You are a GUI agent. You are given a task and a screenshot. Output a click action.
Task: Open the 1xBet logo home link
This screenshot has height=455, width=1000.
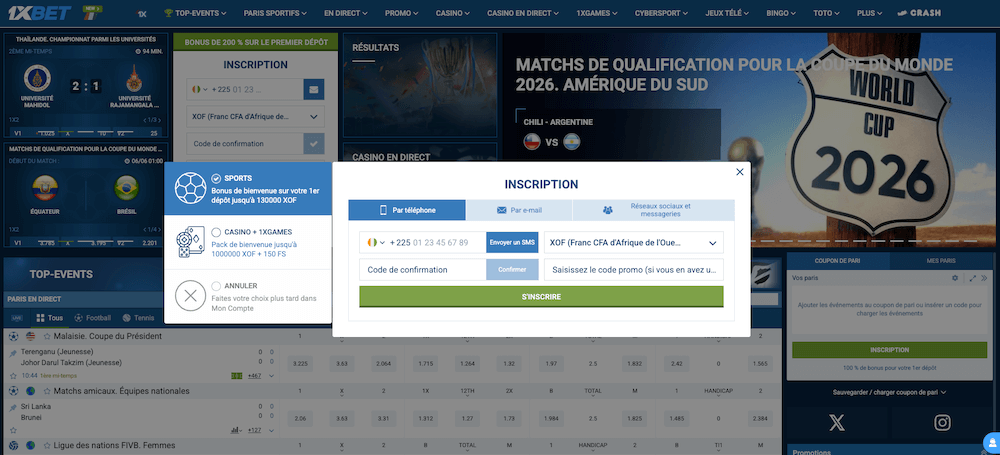tap(42, 12)
